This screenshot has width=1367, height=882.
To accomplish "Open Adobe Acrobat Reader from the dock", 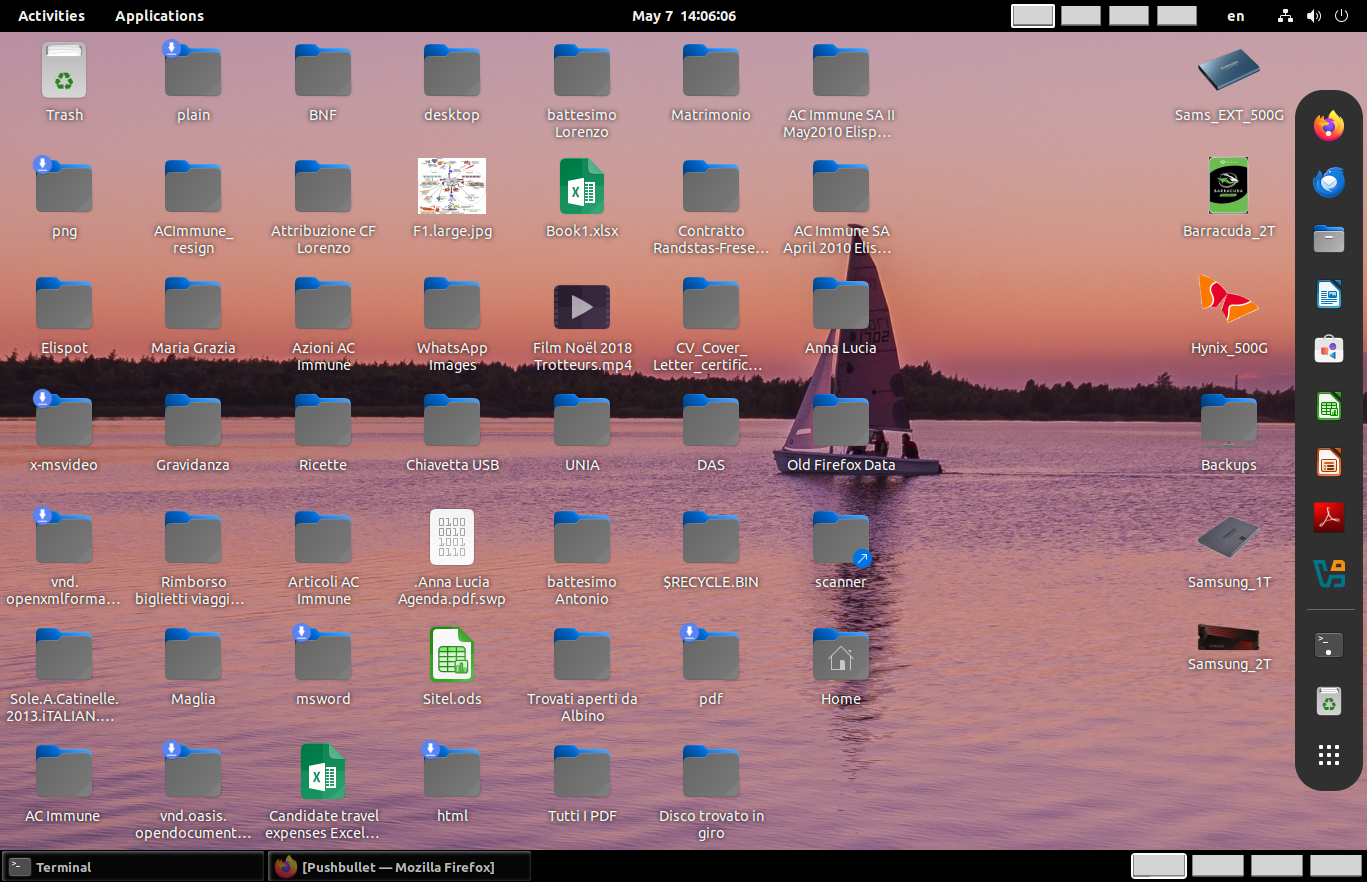I will (x=1328, y=518).
